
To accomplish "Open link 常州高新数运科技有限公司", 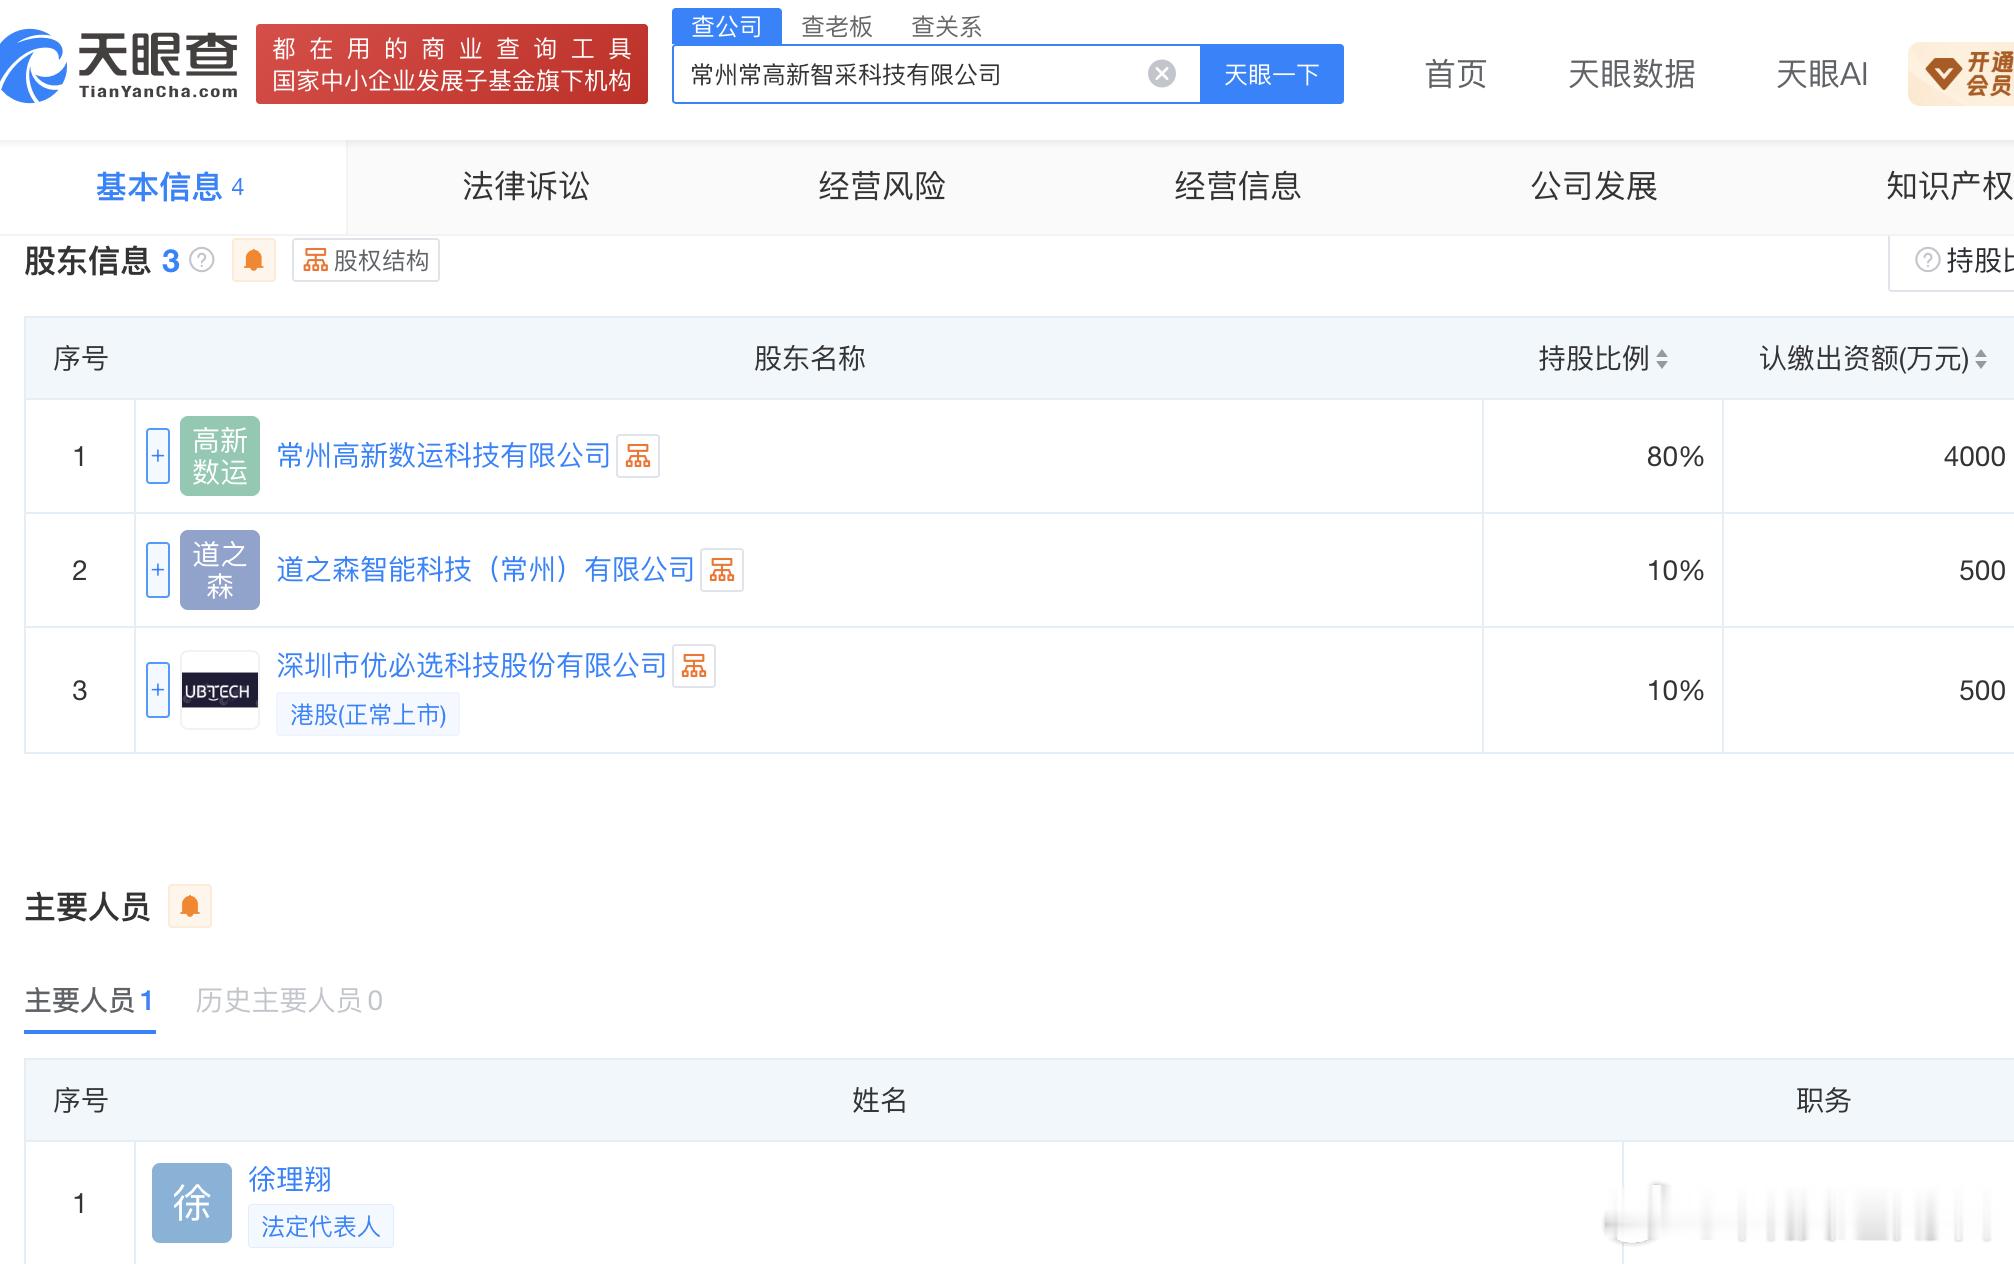I will tap(443, 456).
